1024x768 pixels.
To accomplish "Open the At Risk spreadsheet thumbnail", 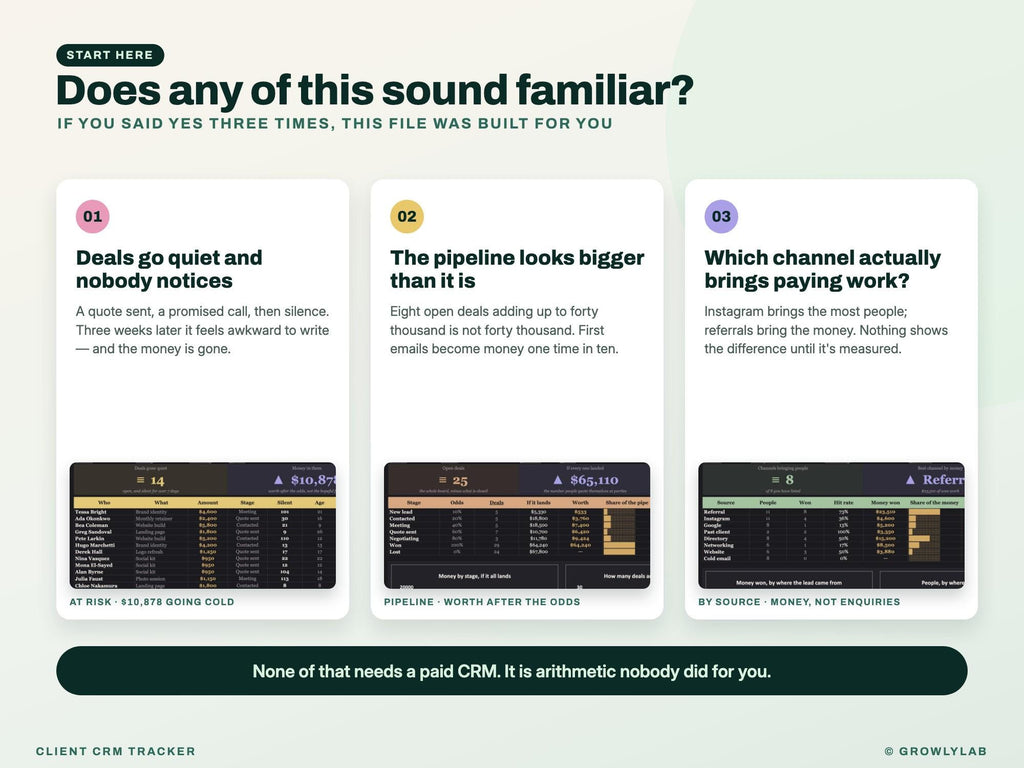I will (202, 526).
